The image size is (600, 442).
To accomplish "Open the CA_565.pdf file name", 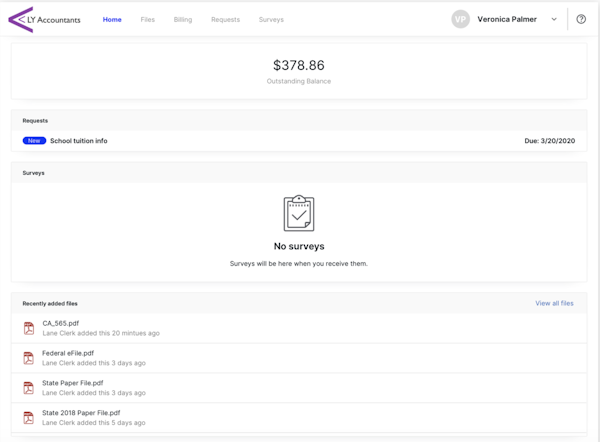I will click(x=60, y=323).
